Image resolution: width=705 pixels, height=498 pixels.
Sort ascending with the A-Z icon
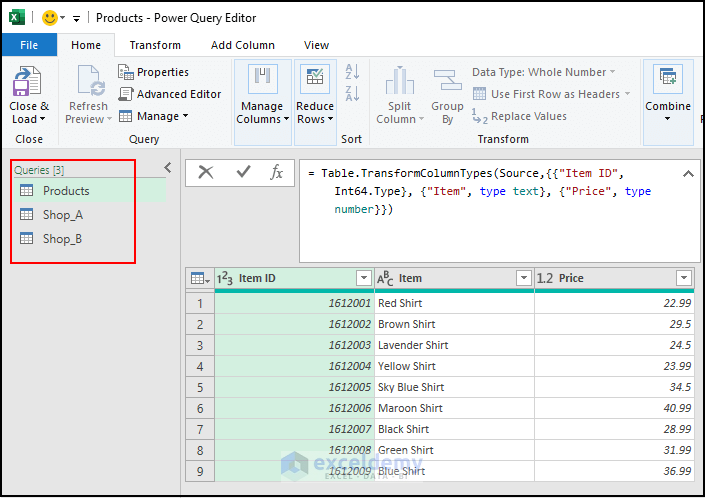click(x=352, y=73)
